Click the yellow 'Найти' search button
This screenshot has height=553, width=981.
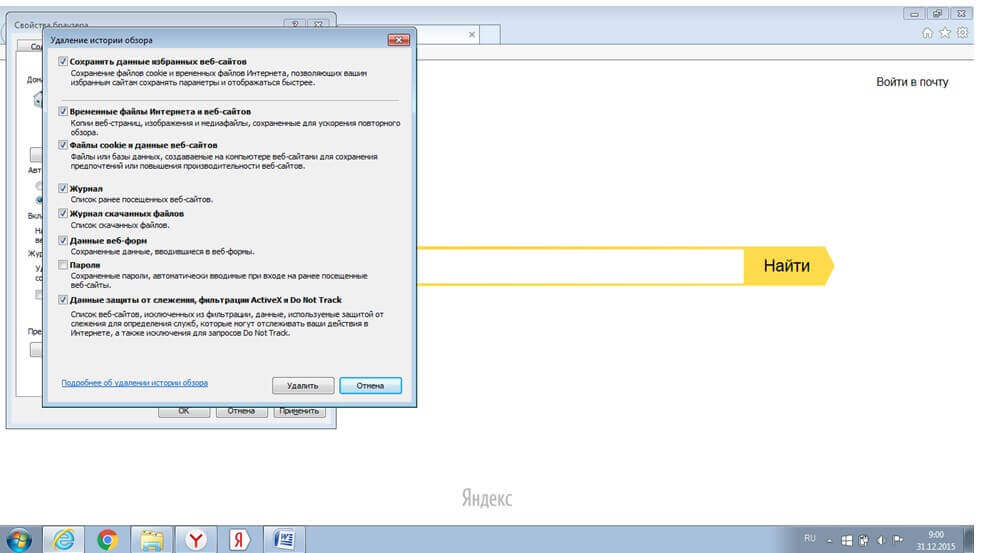point(785,266)
